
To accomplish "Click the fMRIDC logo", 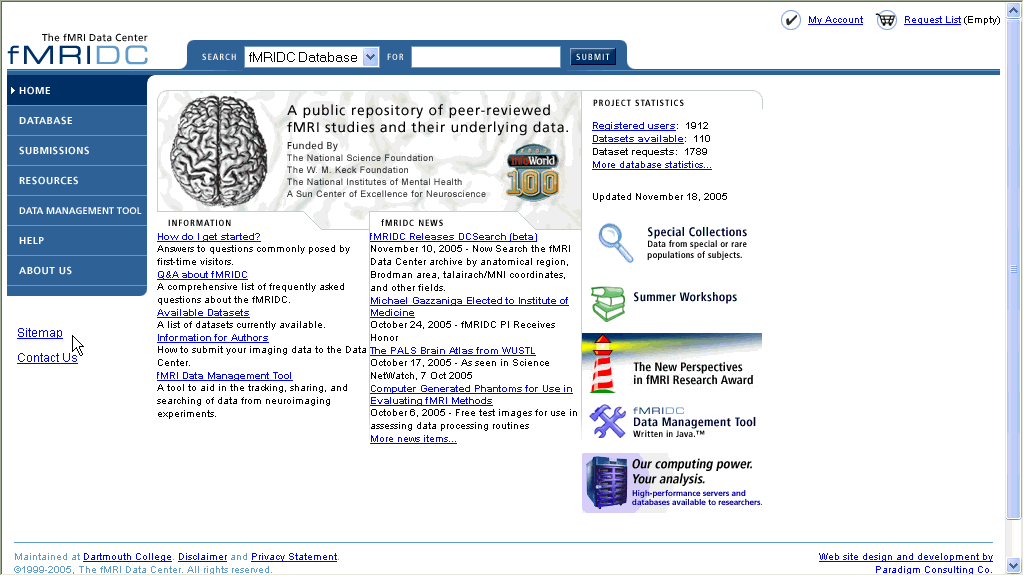I will (x=78, y=50).
